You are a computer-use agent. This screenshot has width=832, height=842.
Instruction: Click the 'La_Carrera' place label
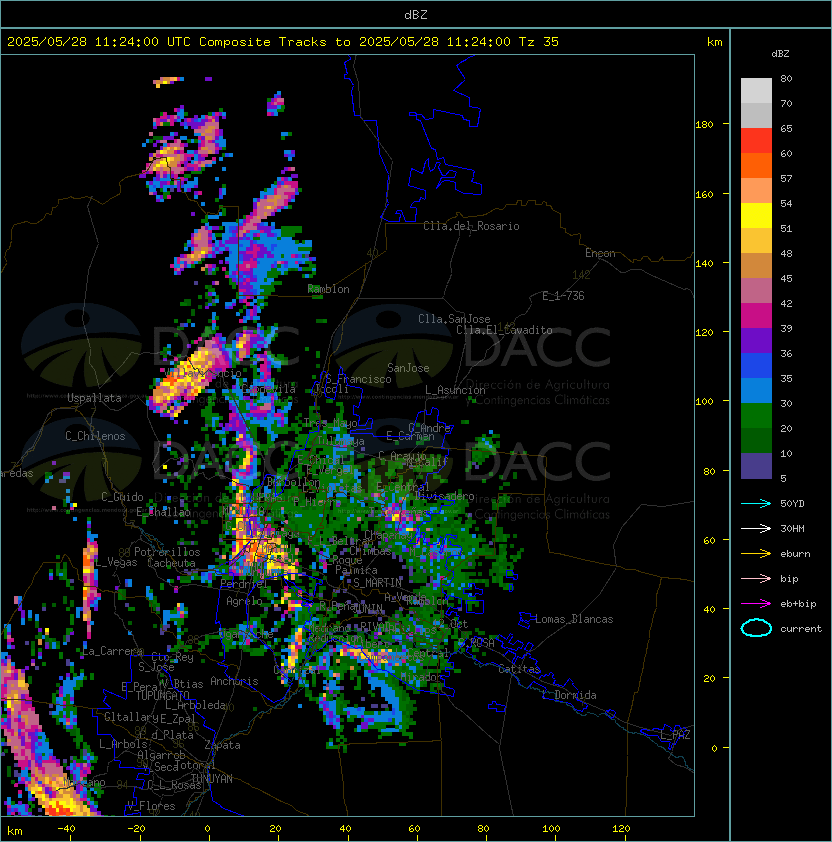(113, 651)
